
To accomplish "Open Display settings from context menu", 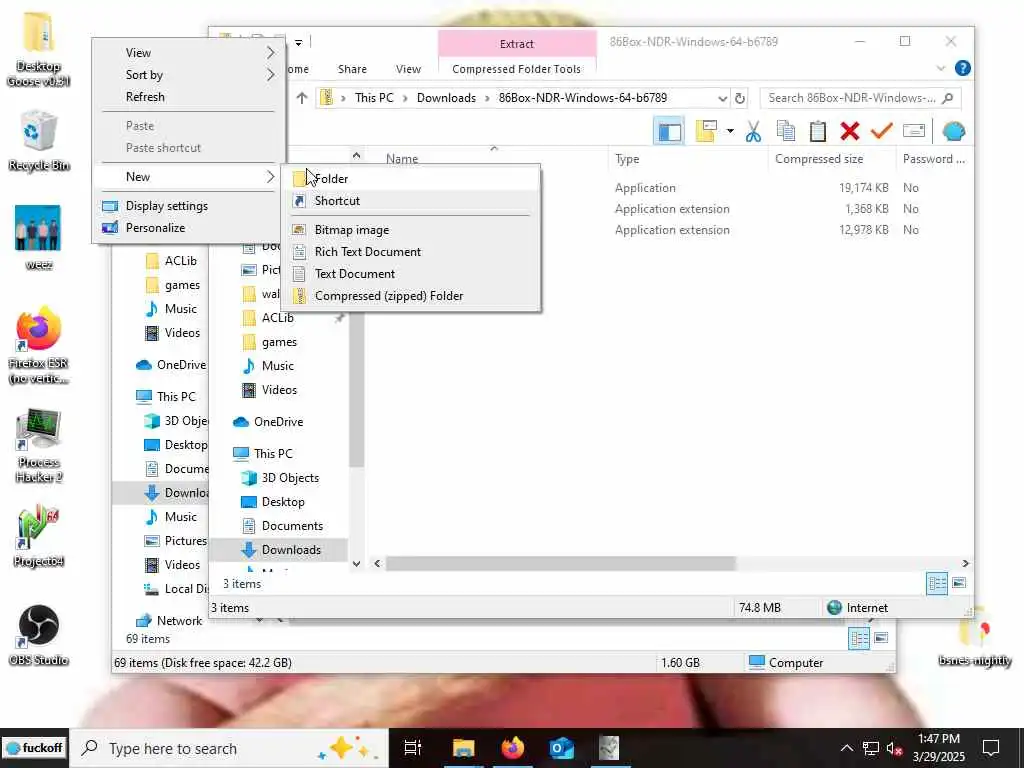I will tap(187, 206).
